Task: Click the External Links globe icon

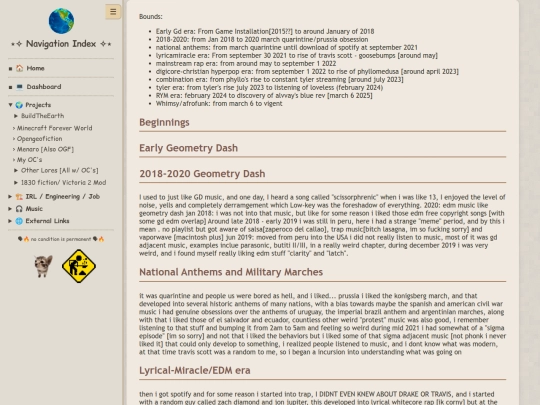Action: [x=19, y=221]
